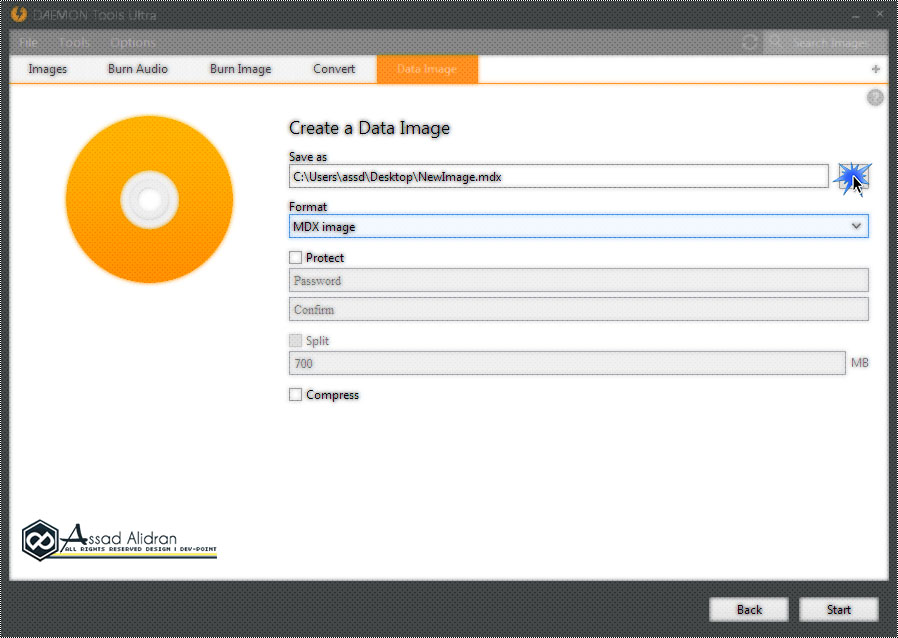Click the Start button

point(838,610)
